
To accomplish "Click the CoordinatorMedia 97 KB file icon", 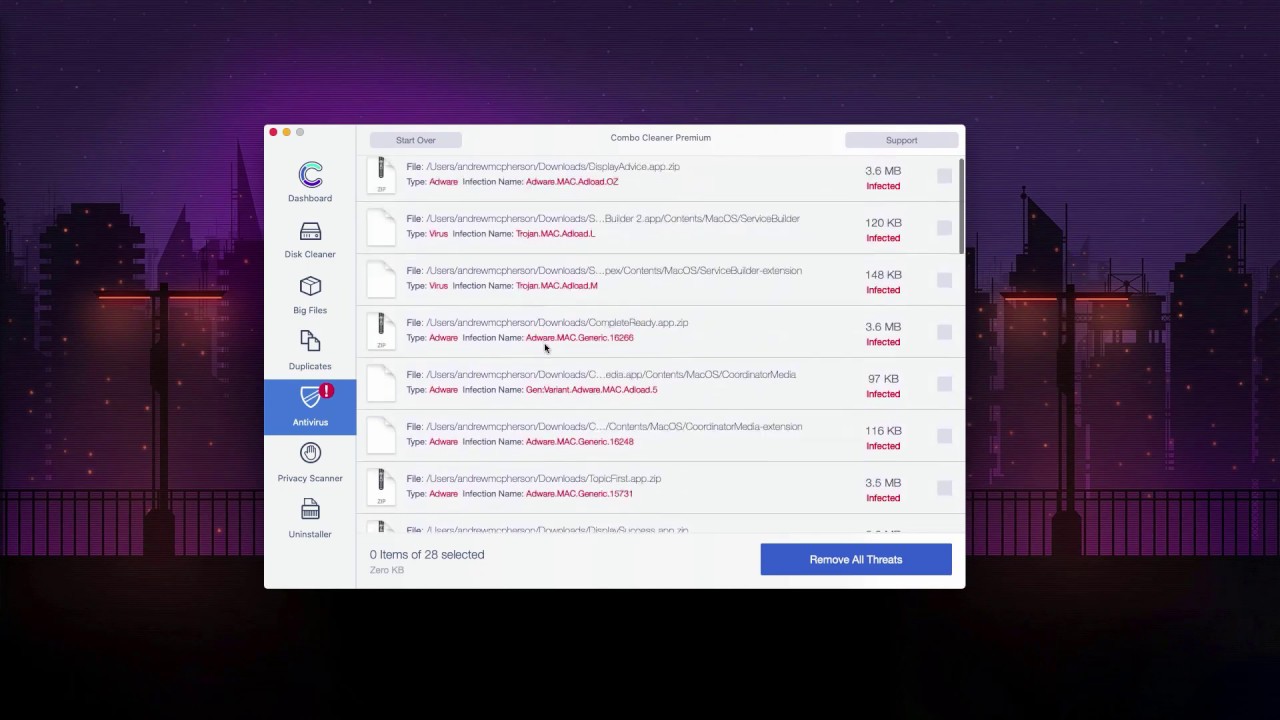I will (381, 383).
